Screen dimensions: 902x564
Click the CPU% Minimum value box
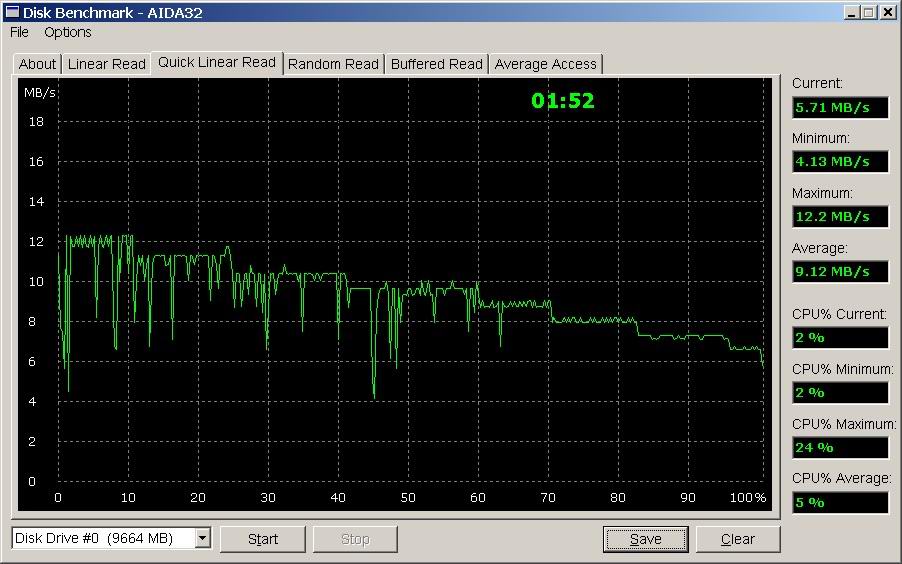point(840,393)
